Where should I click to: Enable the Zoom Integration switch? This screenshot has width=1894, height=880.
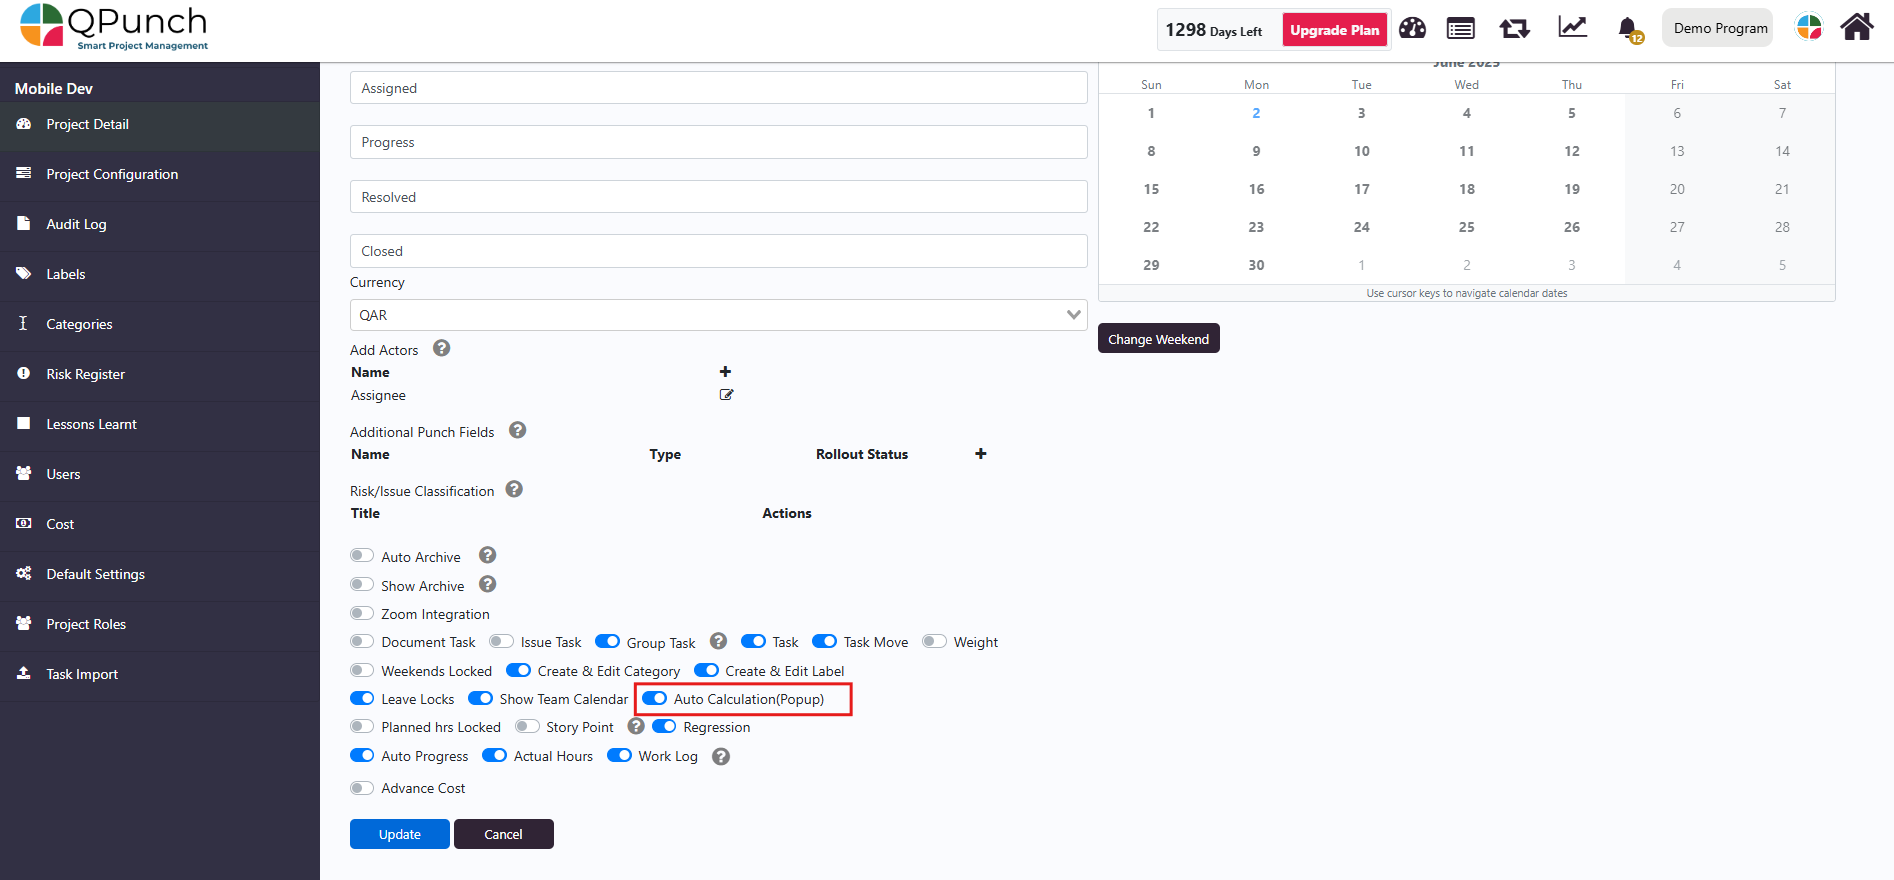362,613
